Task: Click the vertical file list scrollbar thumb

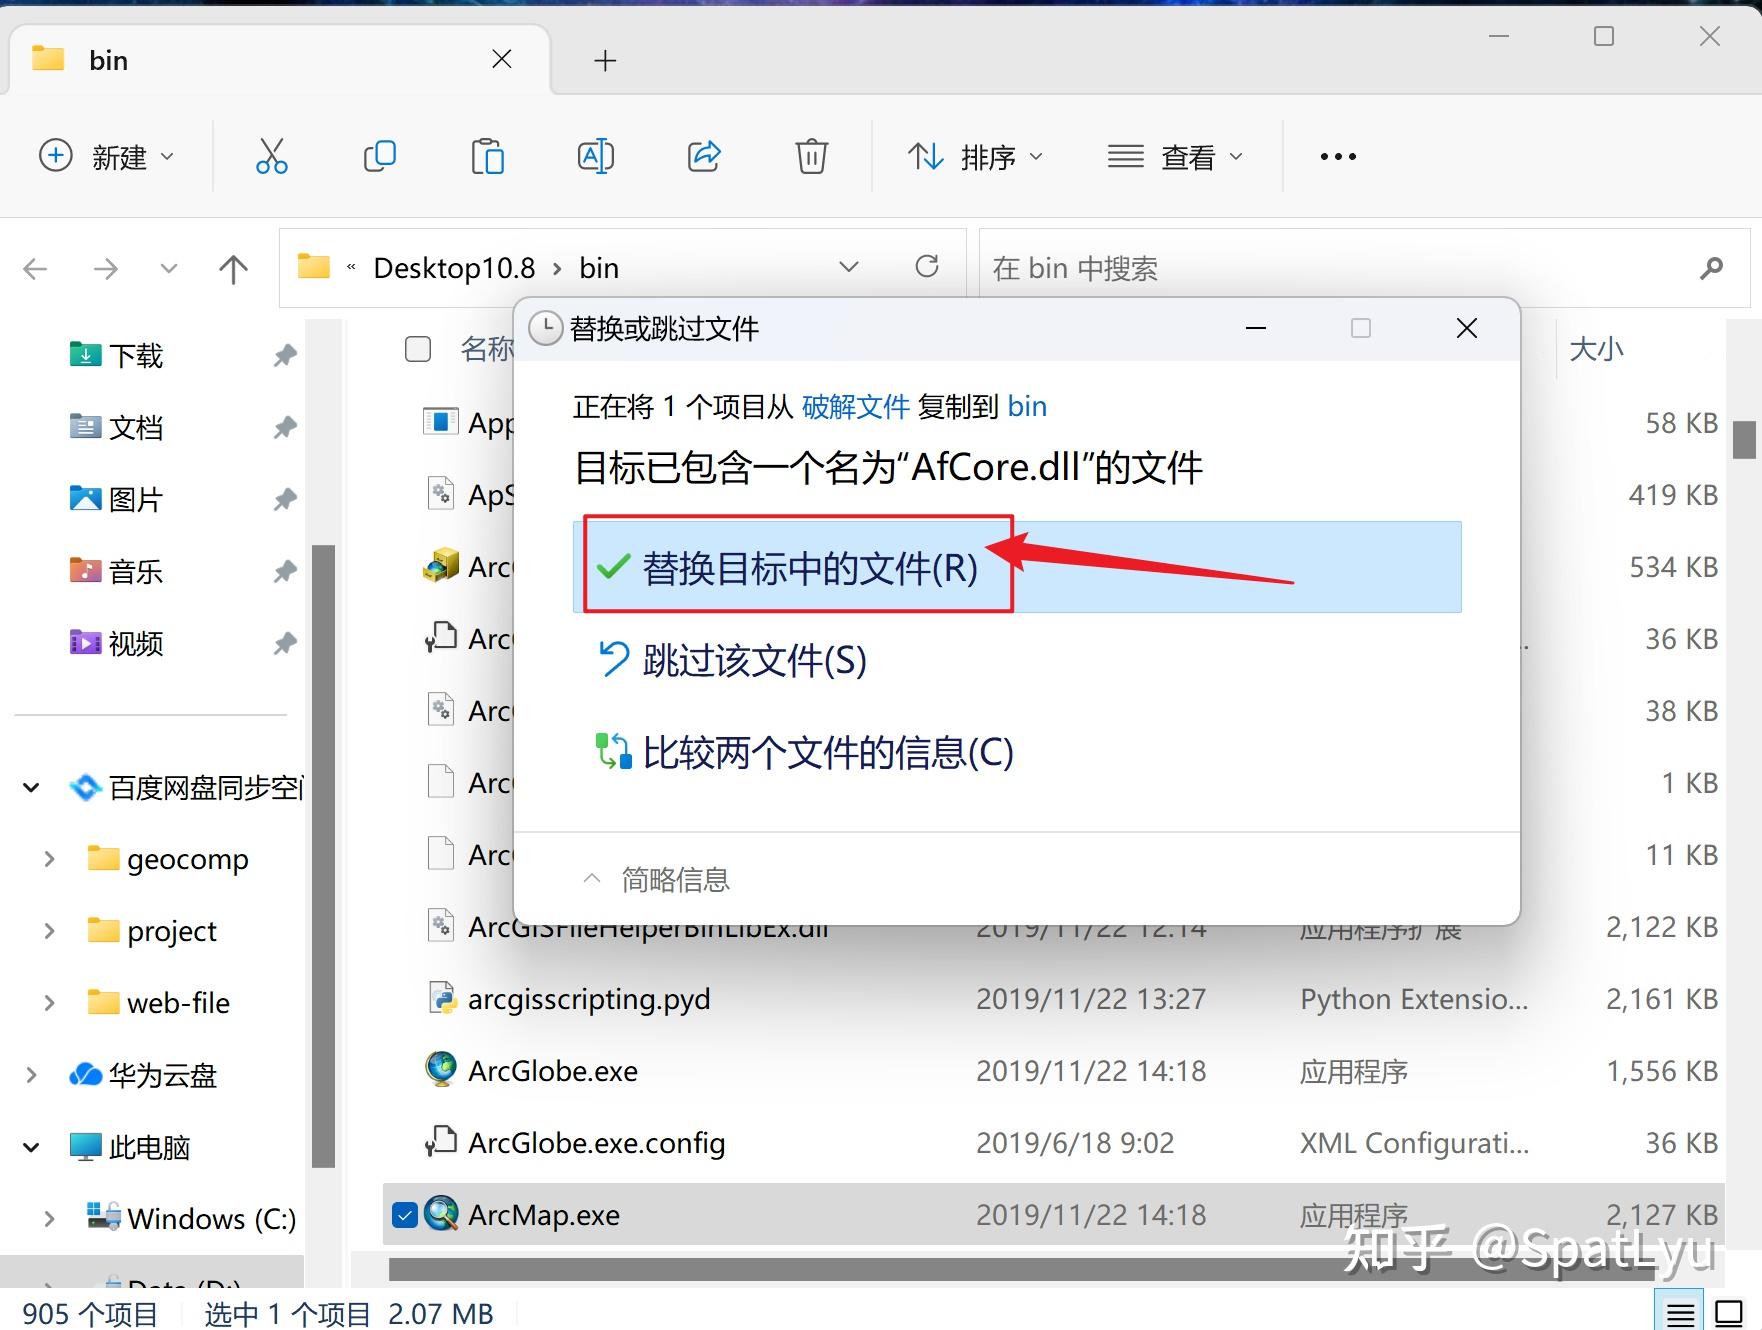Action: (x=1744, y=439)
